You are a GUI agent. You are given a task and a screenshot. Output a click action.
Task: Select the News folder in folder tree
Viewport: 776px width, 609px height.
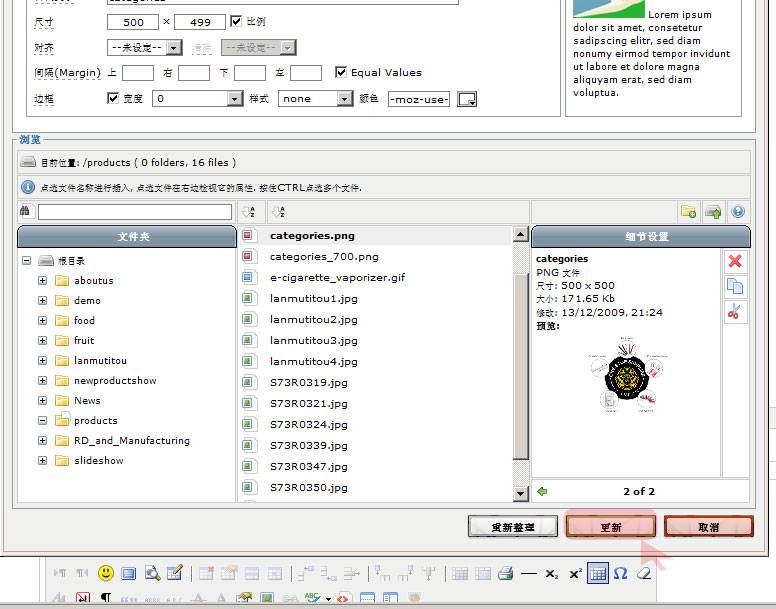point(87,400)
